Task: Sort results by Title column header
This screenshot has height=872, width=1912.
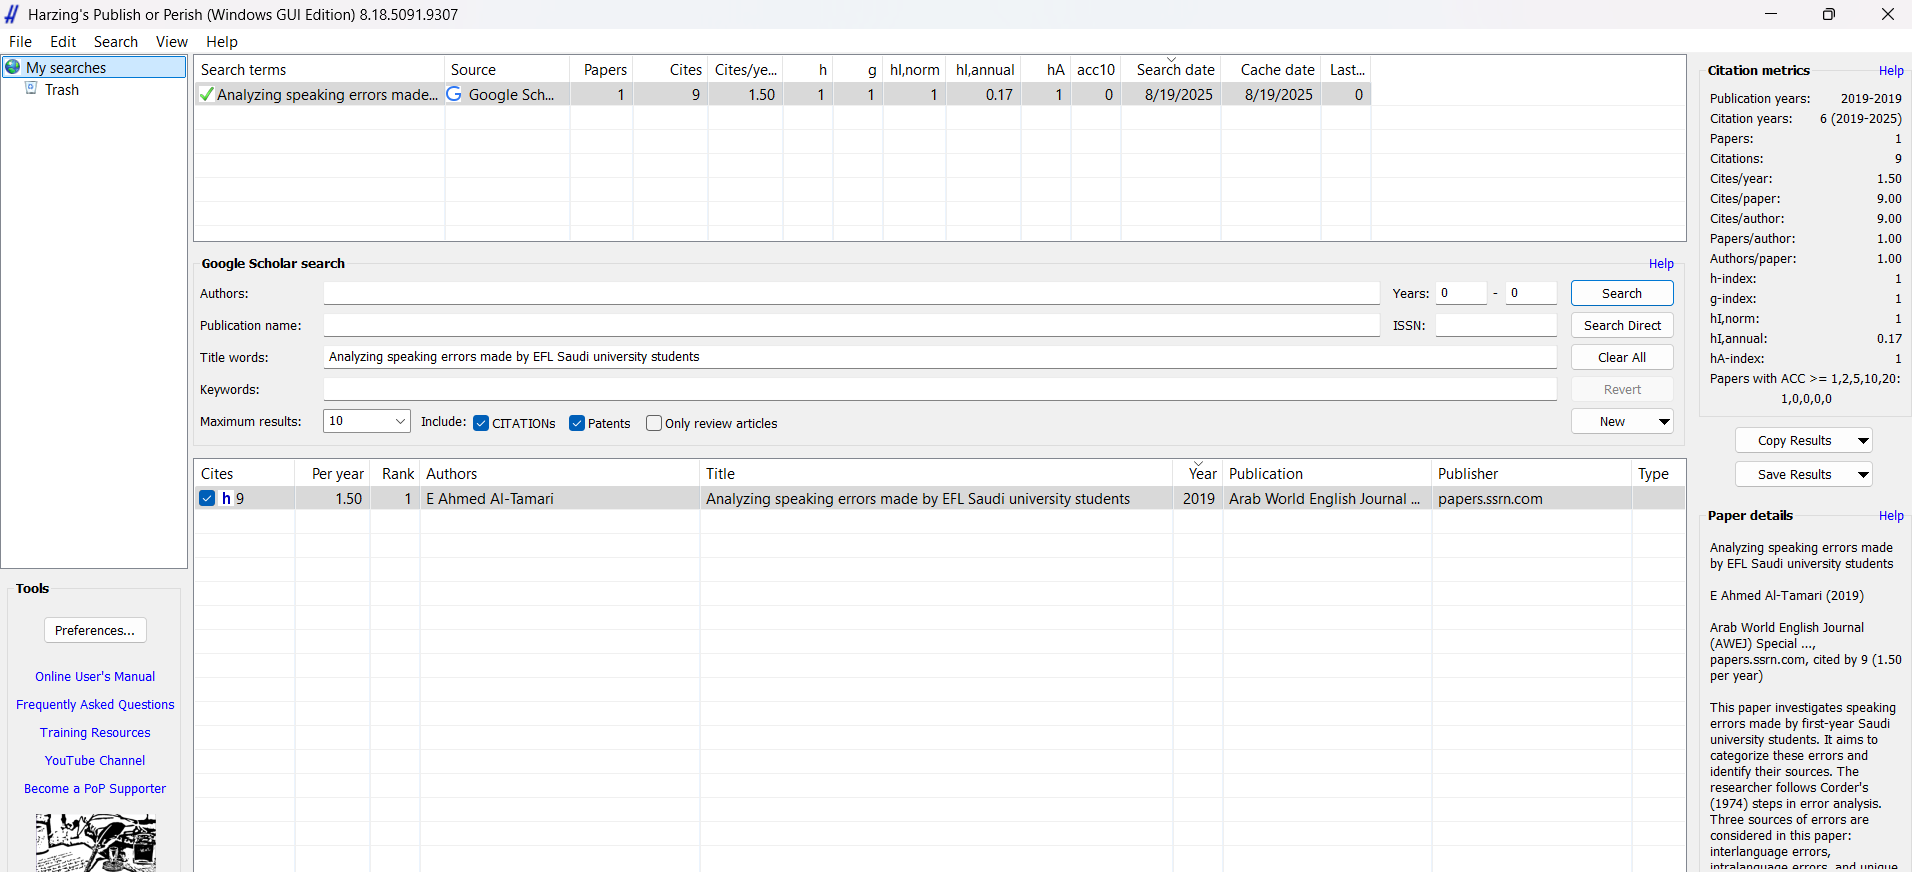Action: click(936, 474)
